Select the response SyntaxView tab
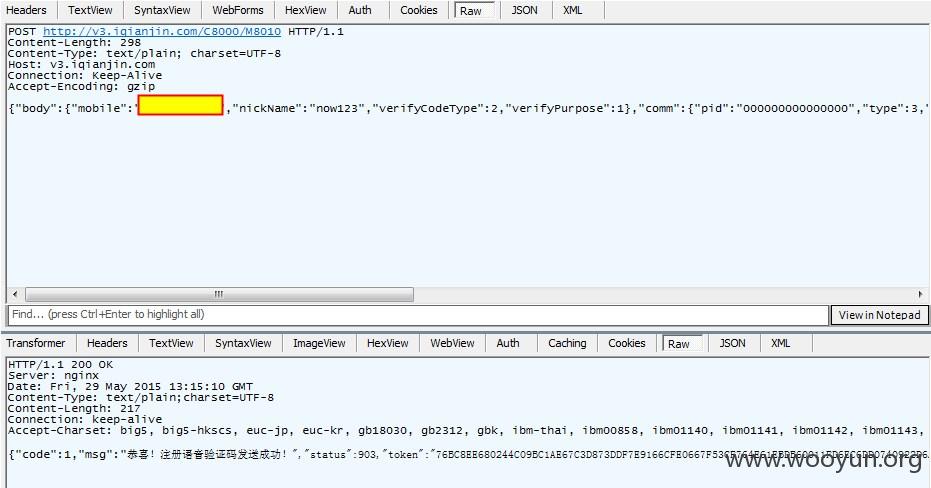The height and width of the screenshot is (488, 931). pos(243,343)
